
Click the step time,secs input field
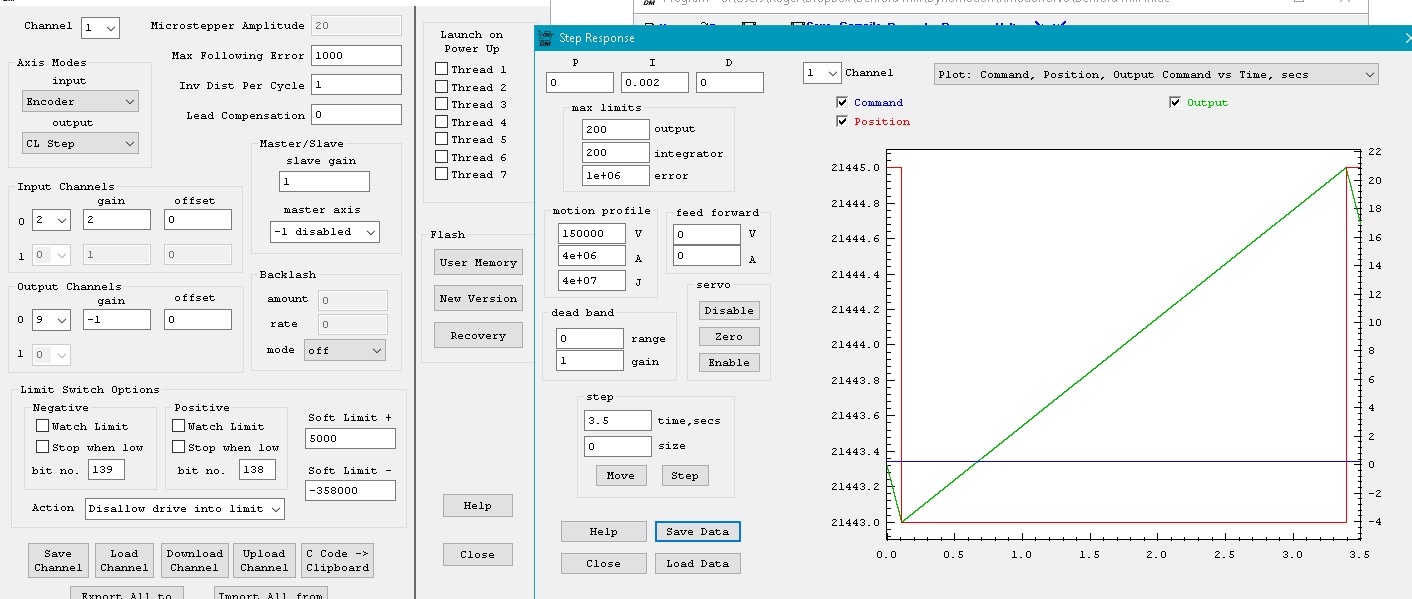[617, 420]
